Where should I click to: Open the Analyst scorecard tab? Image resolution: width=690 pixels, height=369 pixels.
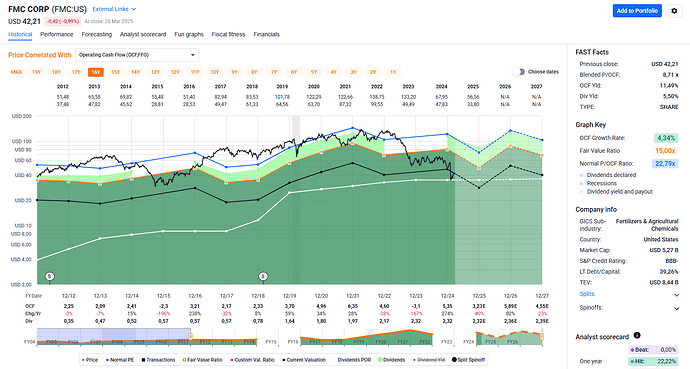[x=143, y=34]
